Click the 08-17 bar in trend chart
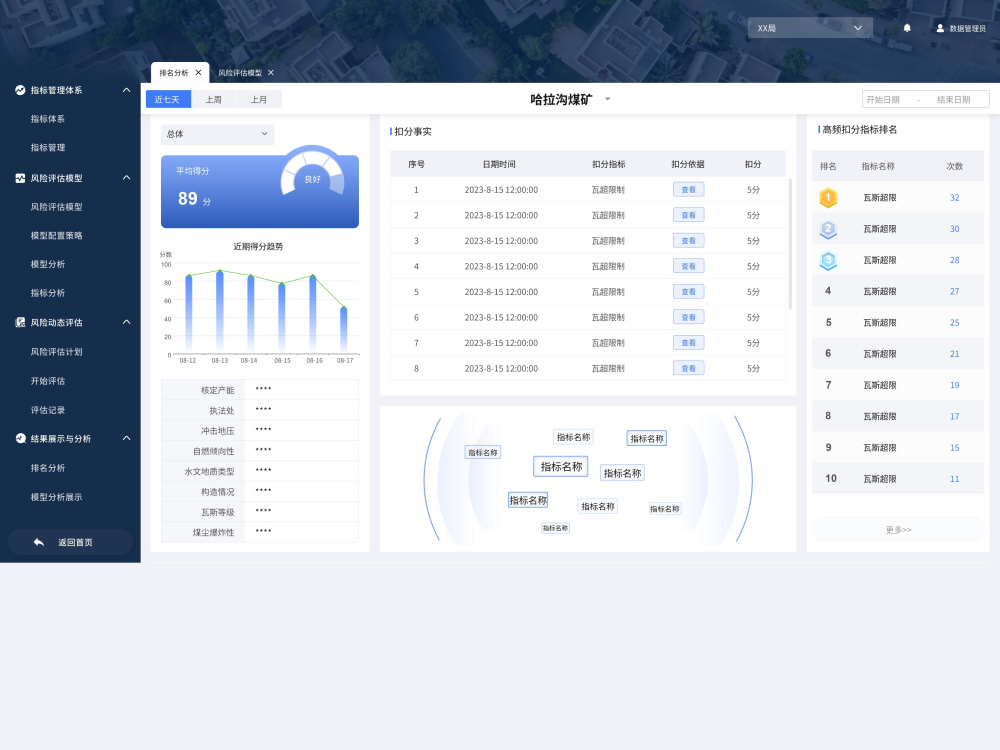 coord(344,330)
